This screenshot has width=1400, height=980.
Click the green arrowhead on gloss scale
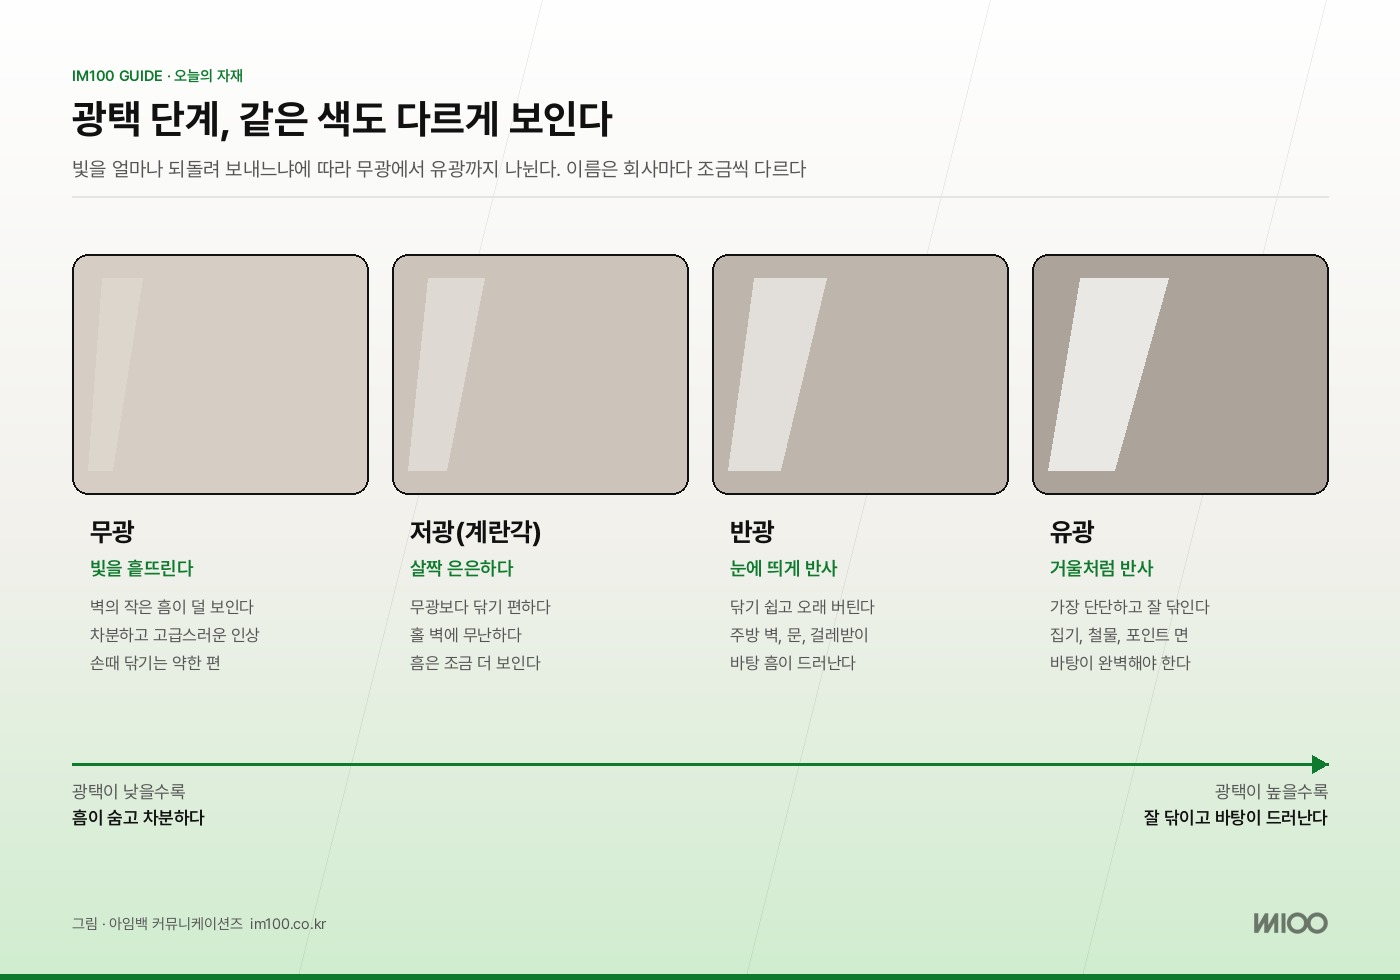coord(1320,764)
